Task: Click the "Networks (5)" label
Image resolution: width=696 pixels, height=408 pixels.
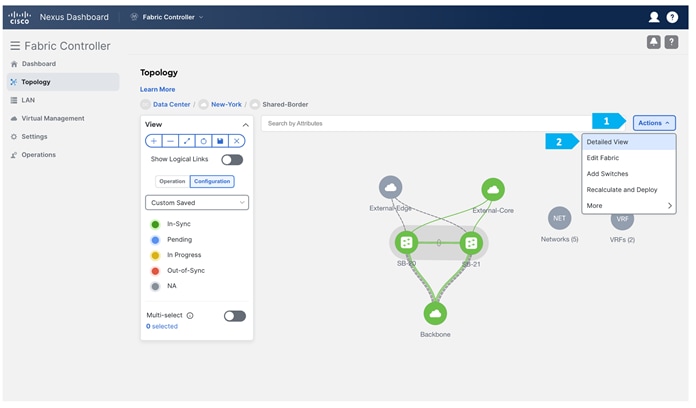Action: pyautogui.click(x=559, y=239)
